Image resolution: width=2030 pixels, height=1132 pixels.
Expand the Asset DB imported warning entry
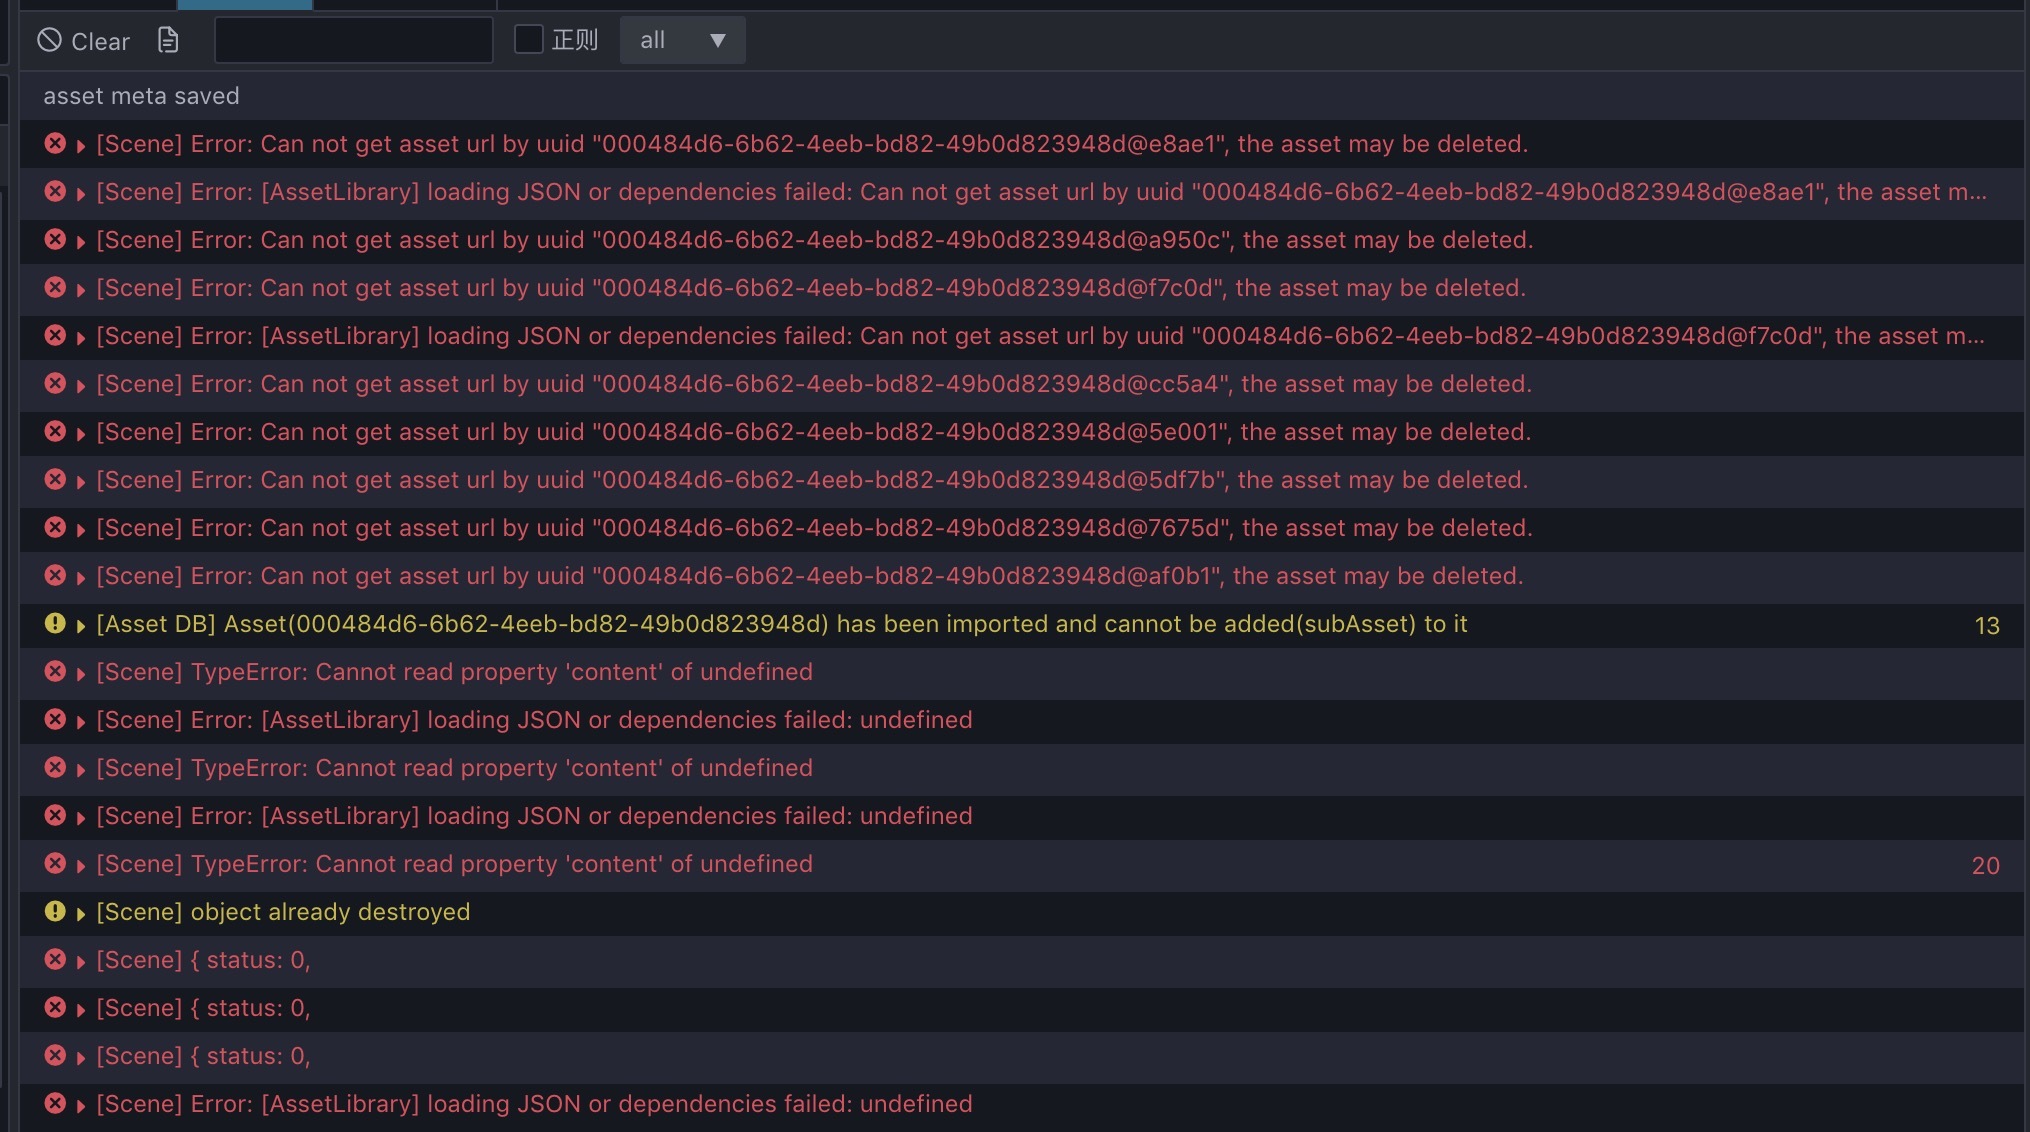click(x=81, y=626)
